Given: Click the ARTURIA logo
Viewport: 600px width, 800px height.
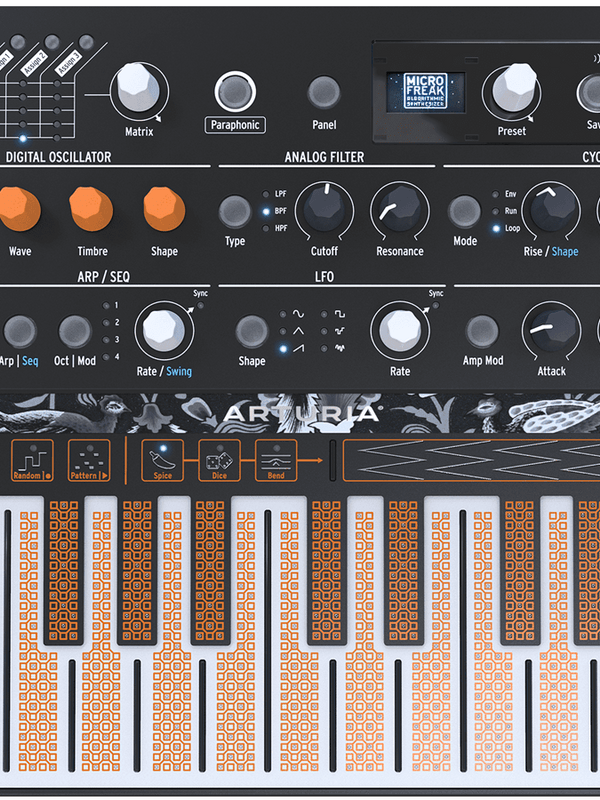Looking at the screenshot, I should [x=303, y=413].
